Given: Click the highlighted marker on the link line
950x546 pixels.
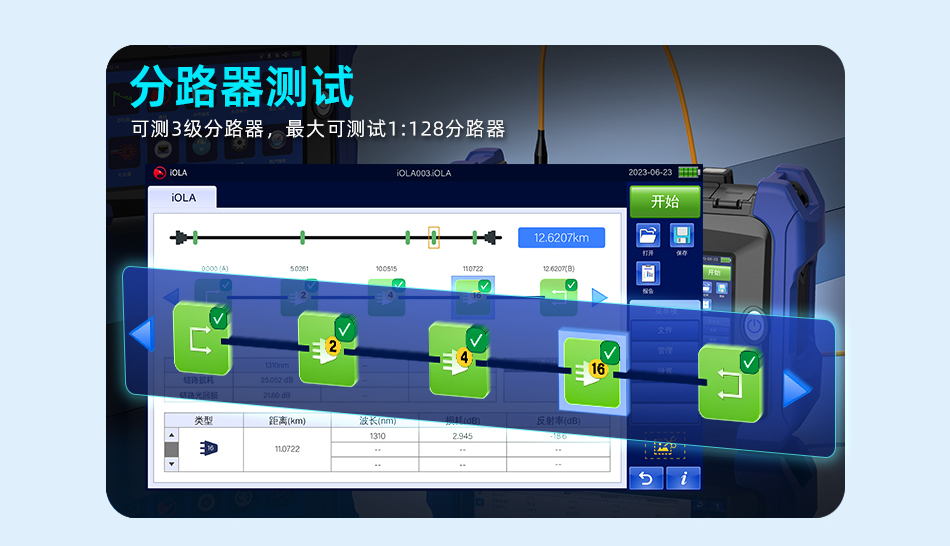Looking at the screenshot, I should (434, 238).
